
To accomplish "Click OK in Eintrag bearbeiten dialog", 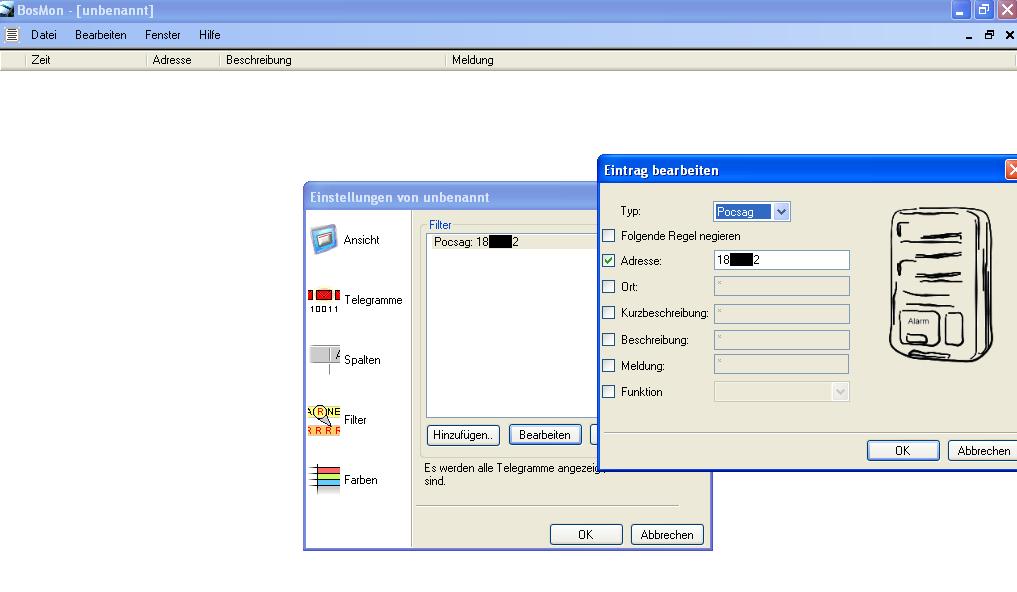I will tap(903, 451).
